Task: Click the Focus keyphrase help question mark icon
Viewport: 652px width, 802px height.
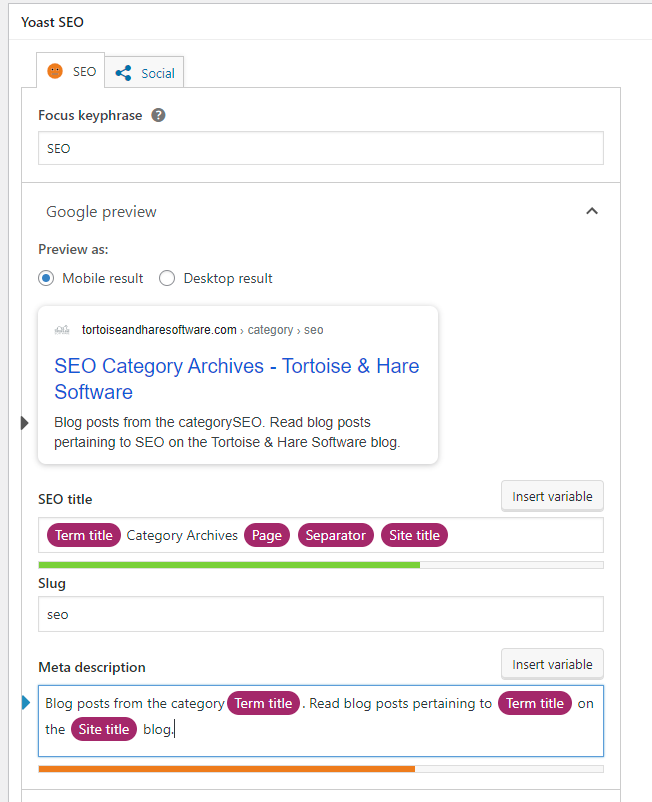Action: click(159, 115)
